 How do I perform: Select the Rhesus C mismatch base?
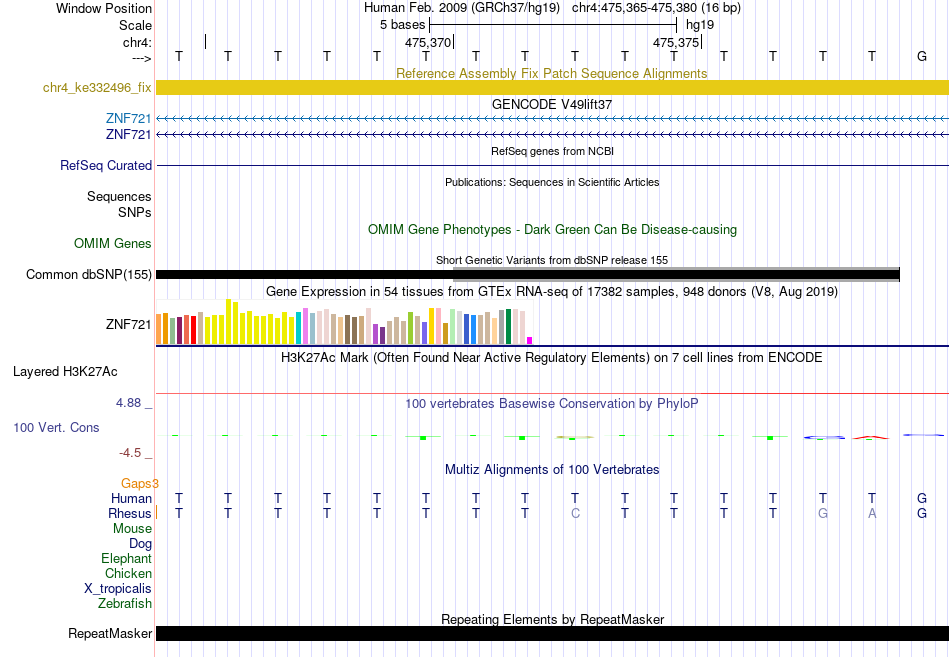[575, 513]
